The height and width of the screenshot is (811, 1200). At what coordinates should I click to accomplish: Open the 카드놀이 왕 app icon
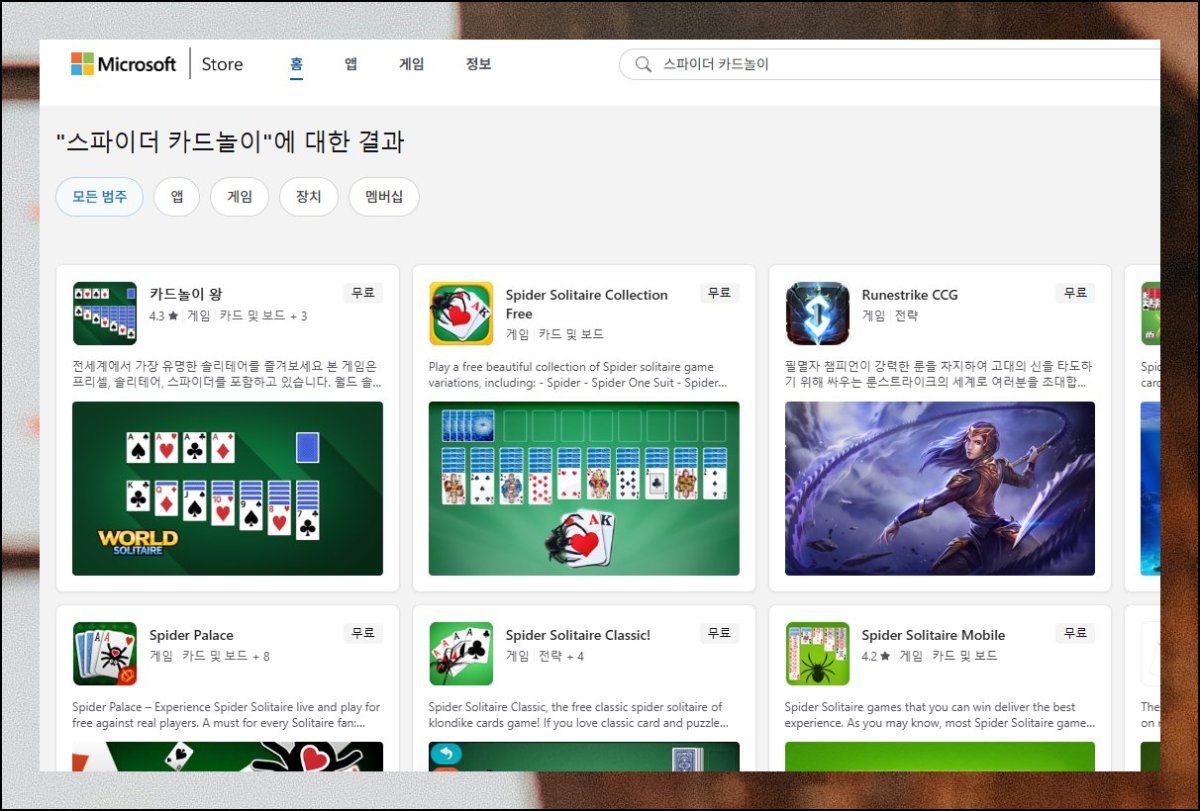[105, 313]
